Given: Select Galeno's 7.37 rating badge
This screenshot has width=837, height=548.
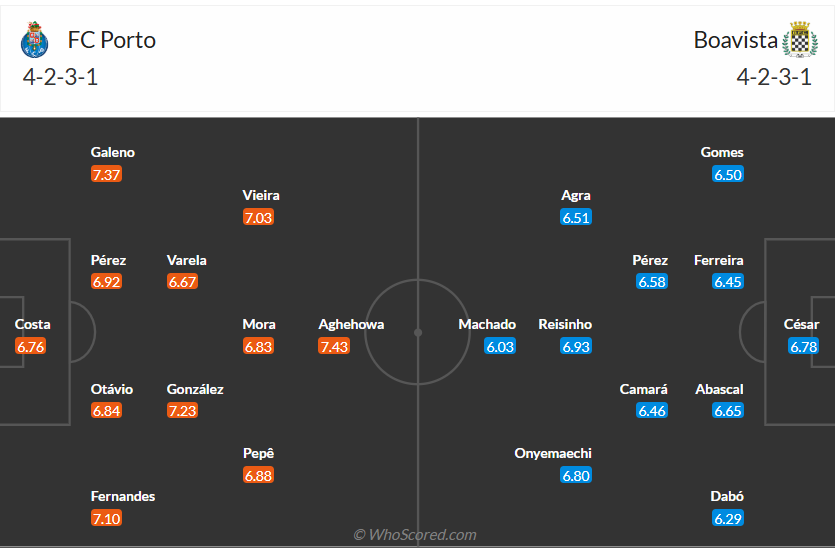Looking at the screenshot, I should coord(106,174).
